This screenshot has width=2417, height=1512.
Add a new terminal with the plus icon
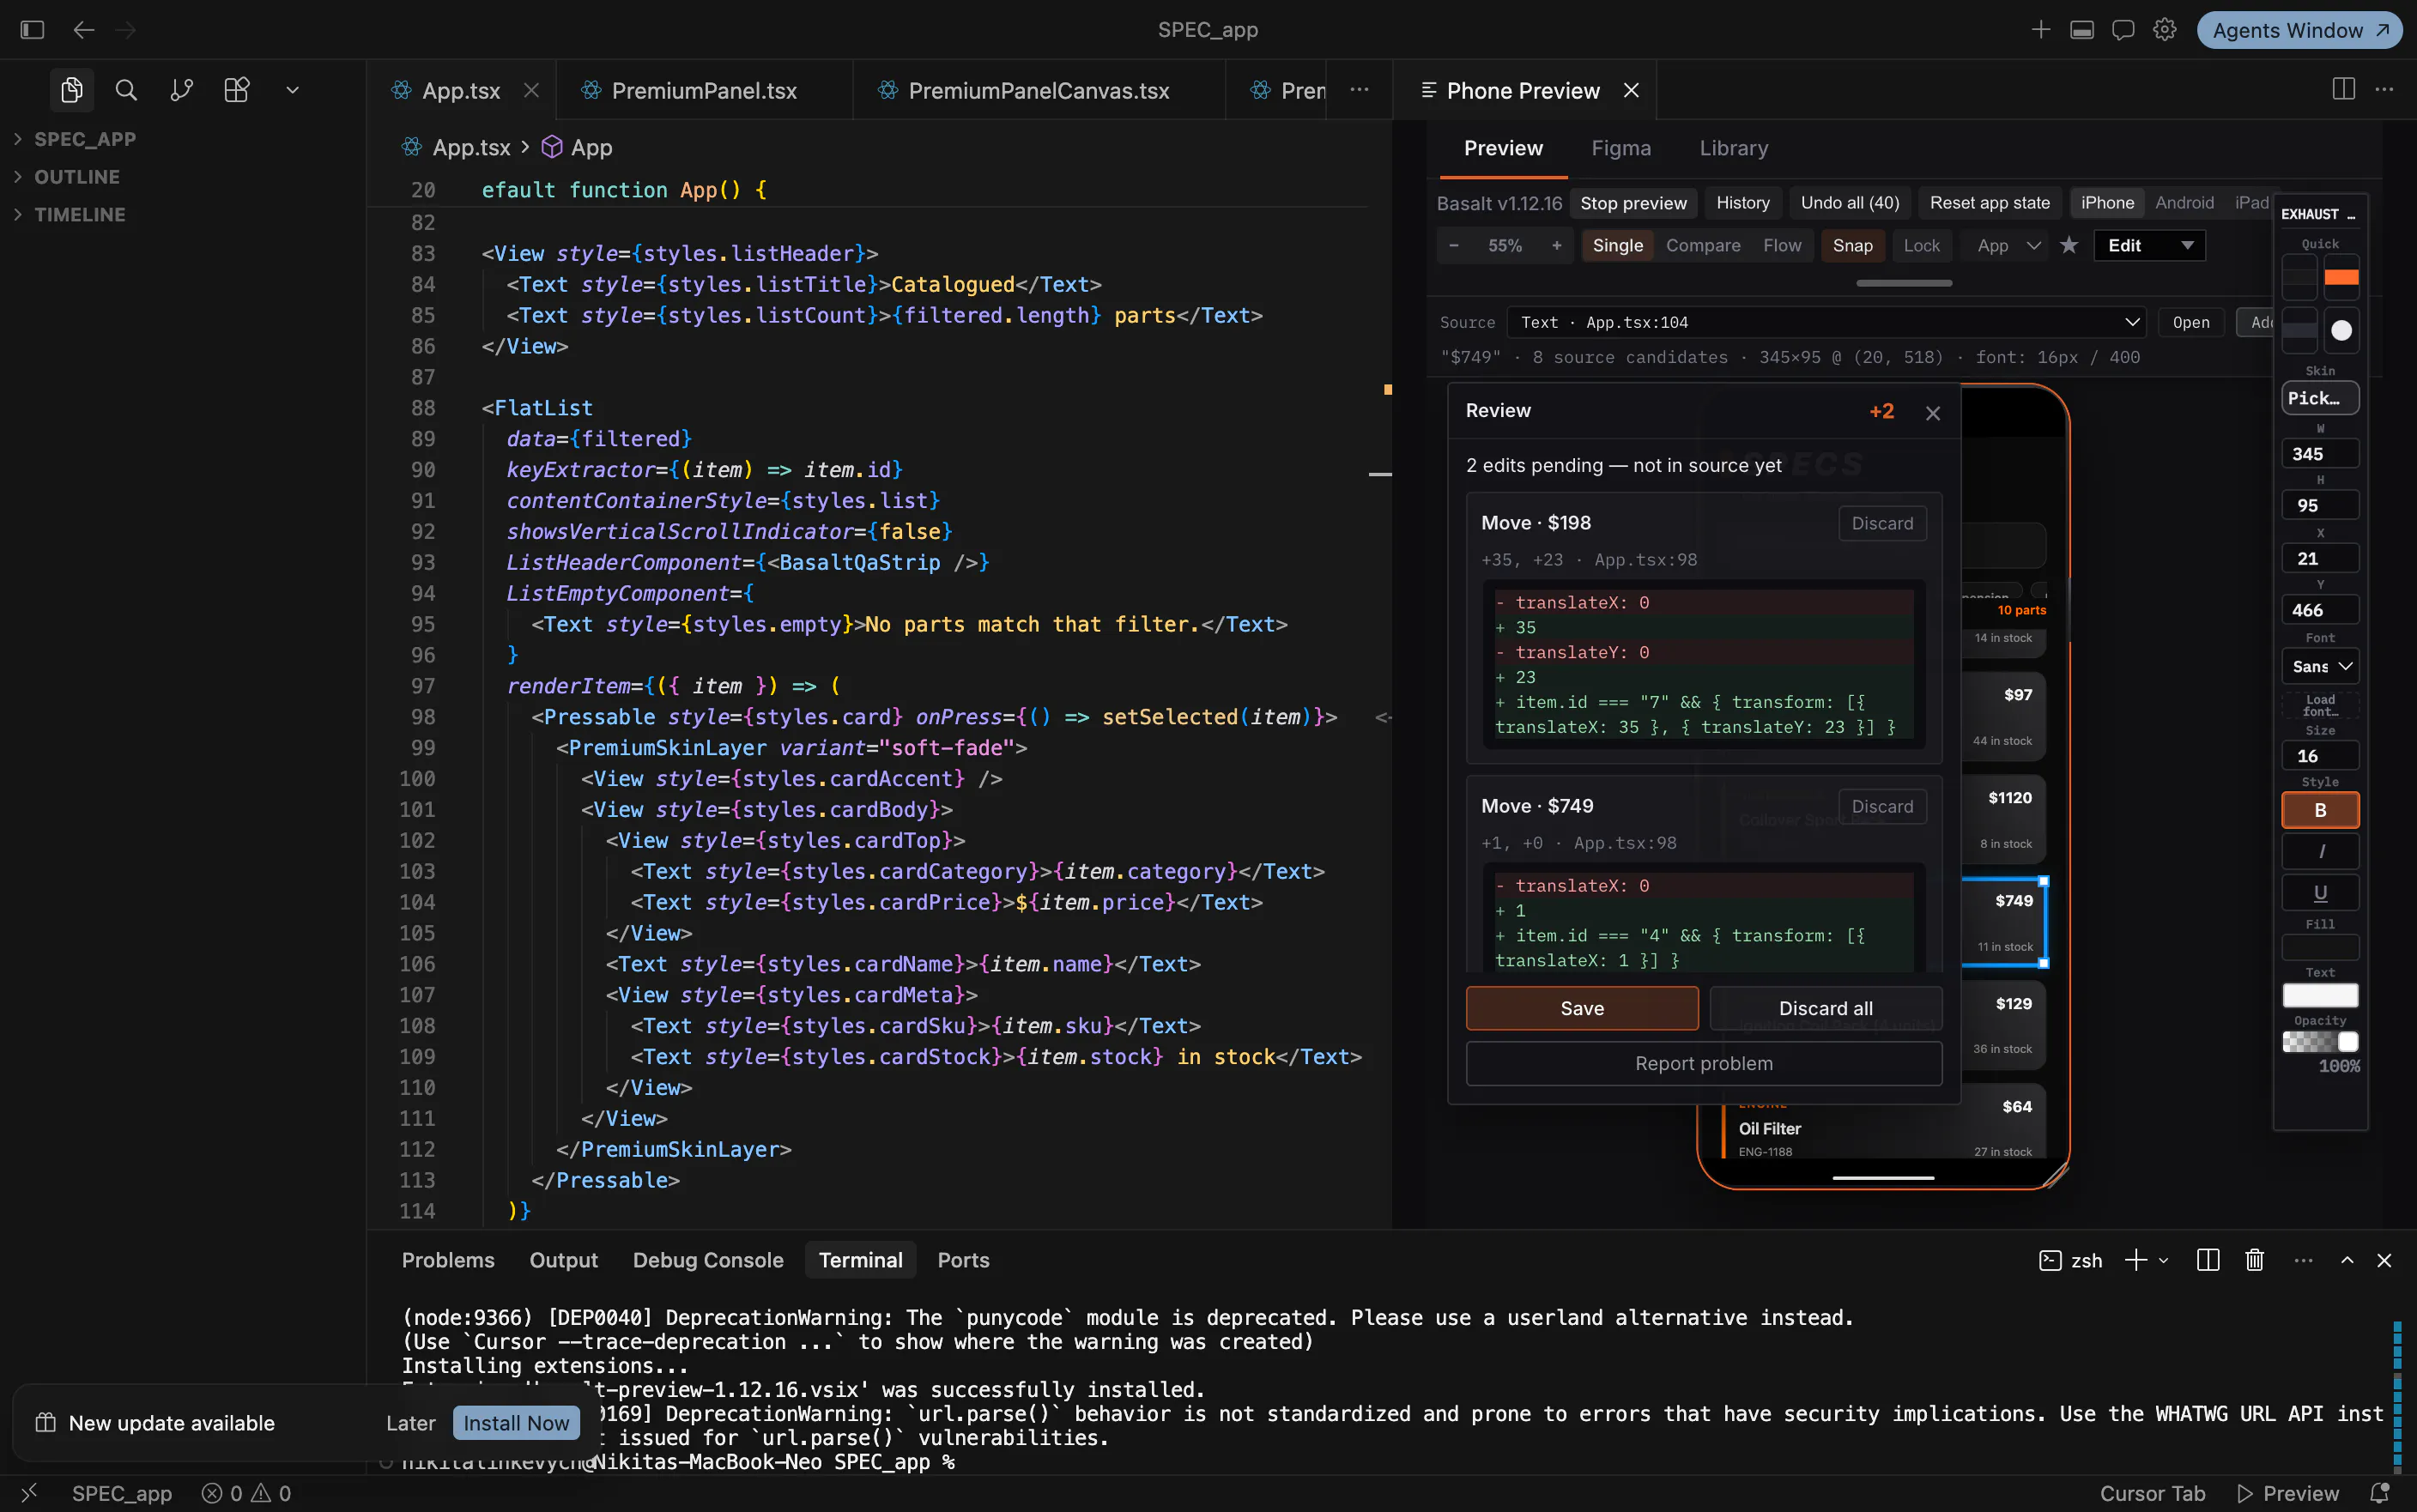pos(2135,1260)
